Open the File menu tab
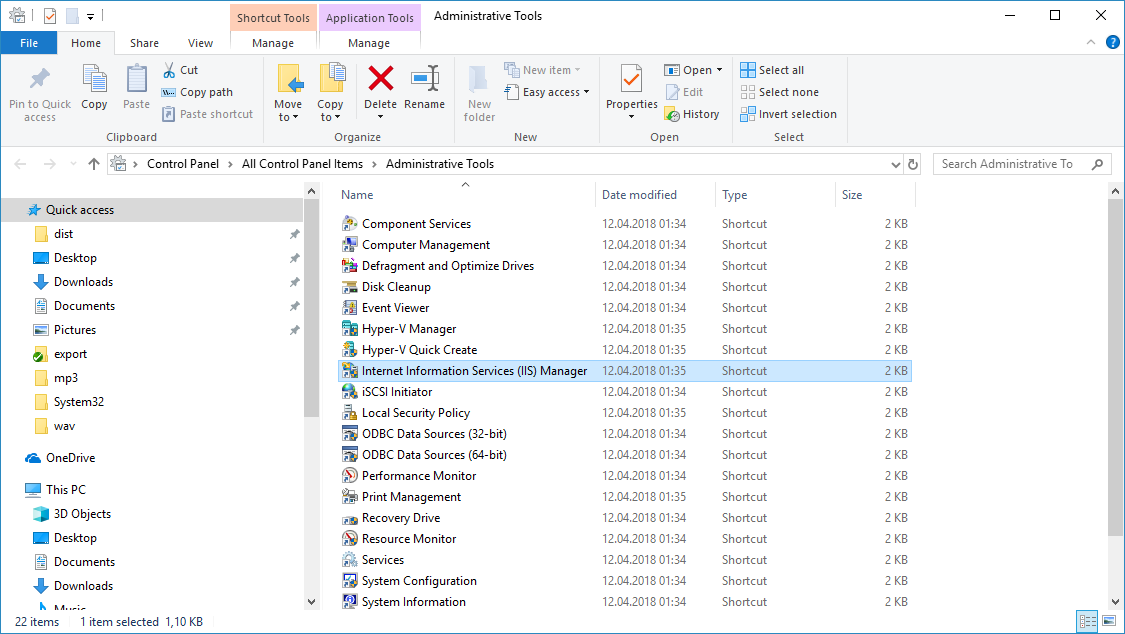1125x634 pixels. (x=29, y=43)
